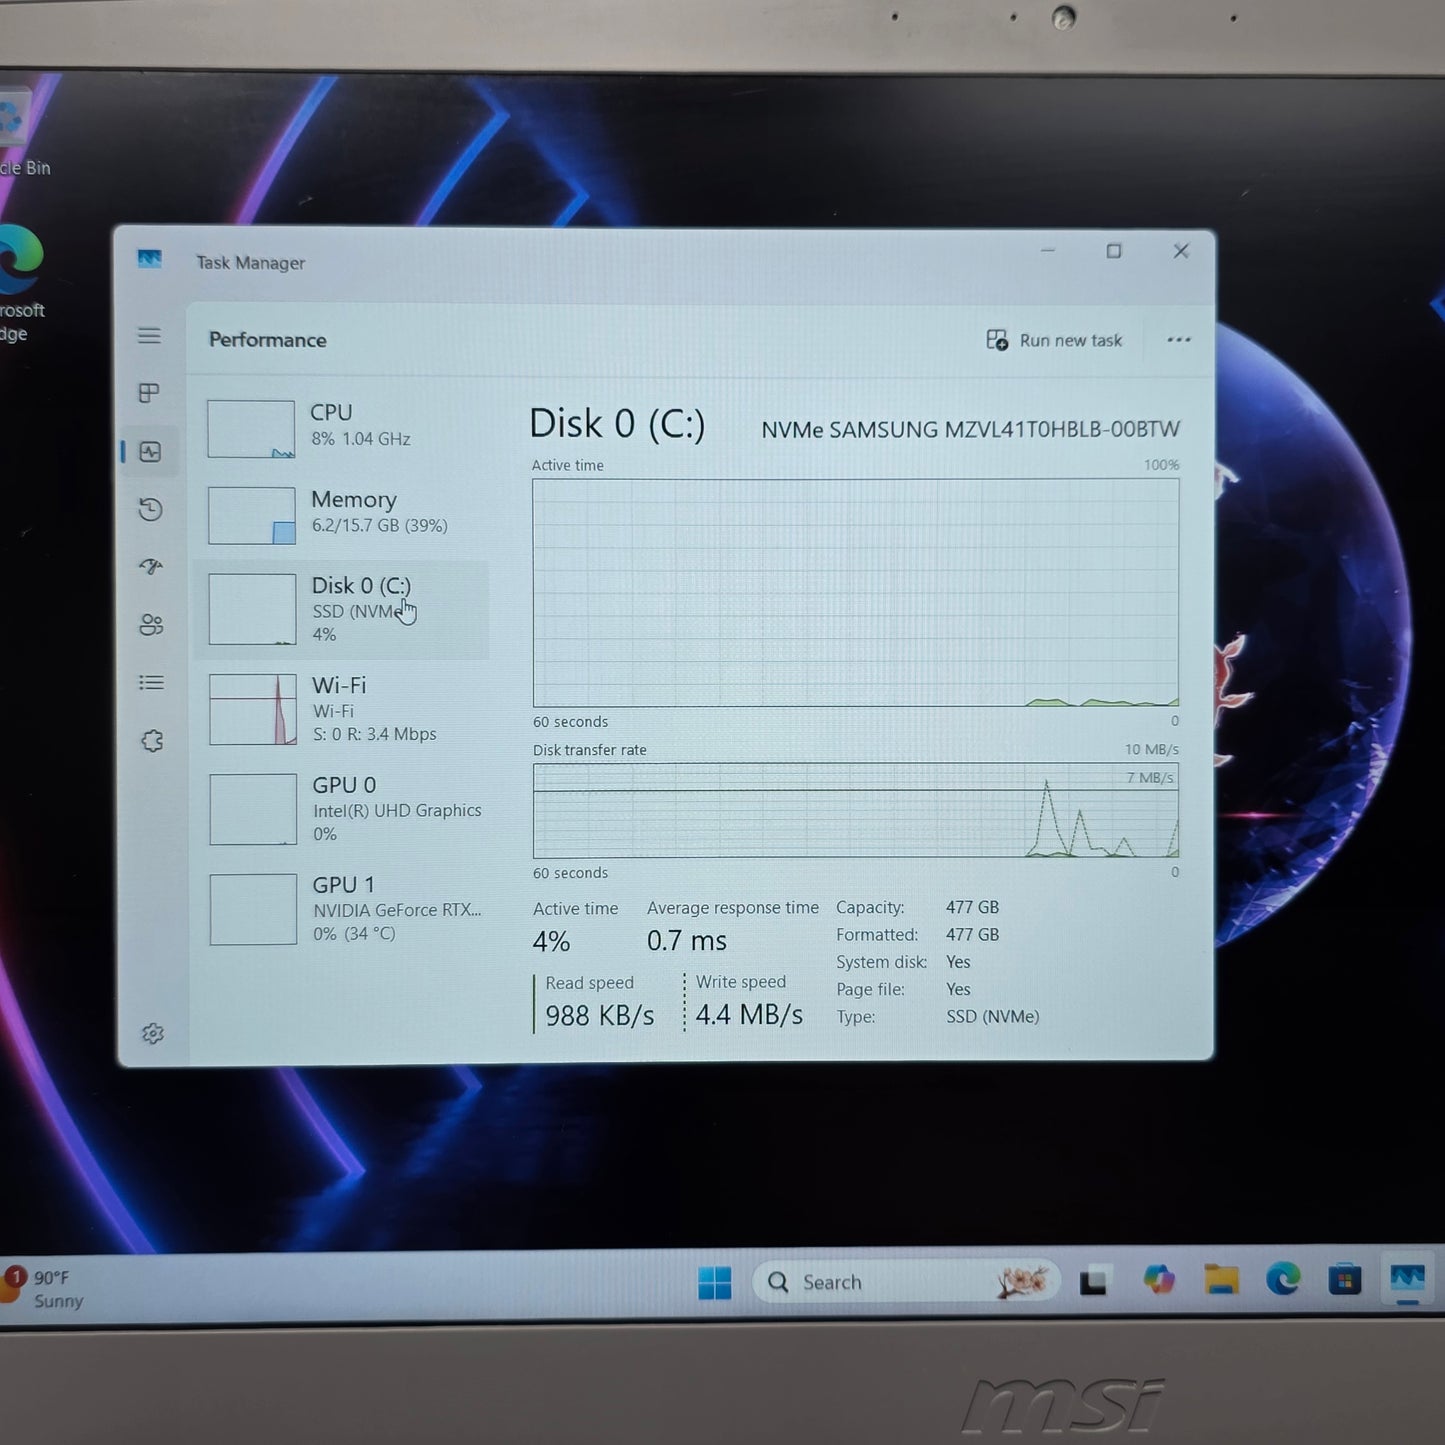Toggle the navigation pane with the hamburger icon
Viewport: 1445px width, 1445px height.
[x=150, y=335]
